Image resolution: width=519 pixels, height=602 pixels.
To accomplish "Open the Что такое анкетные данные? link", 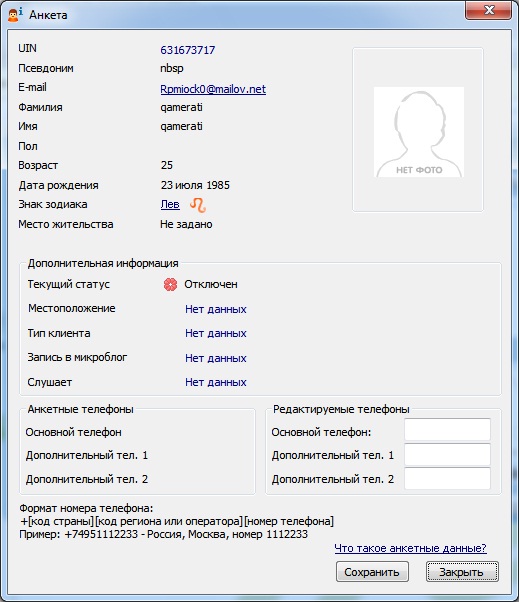I will [410, 548].
